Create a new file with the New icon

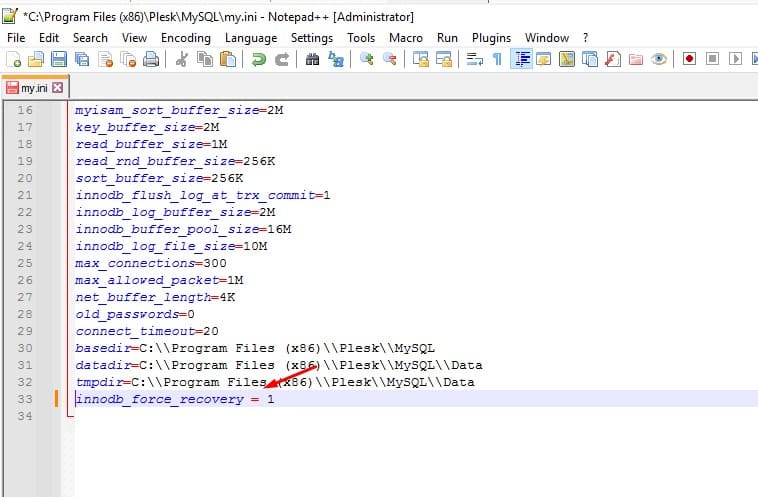click(14, 59)
